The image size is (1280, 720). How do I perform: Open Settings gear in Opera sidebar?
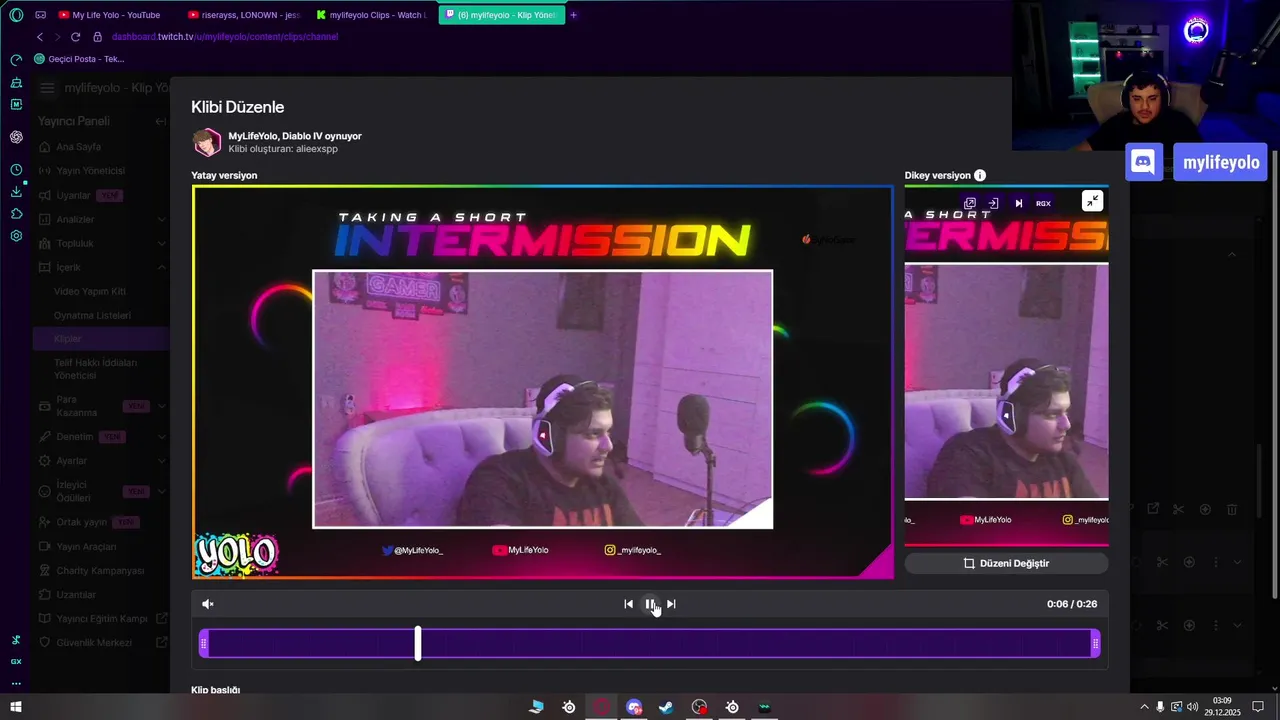tap(16, 236)
